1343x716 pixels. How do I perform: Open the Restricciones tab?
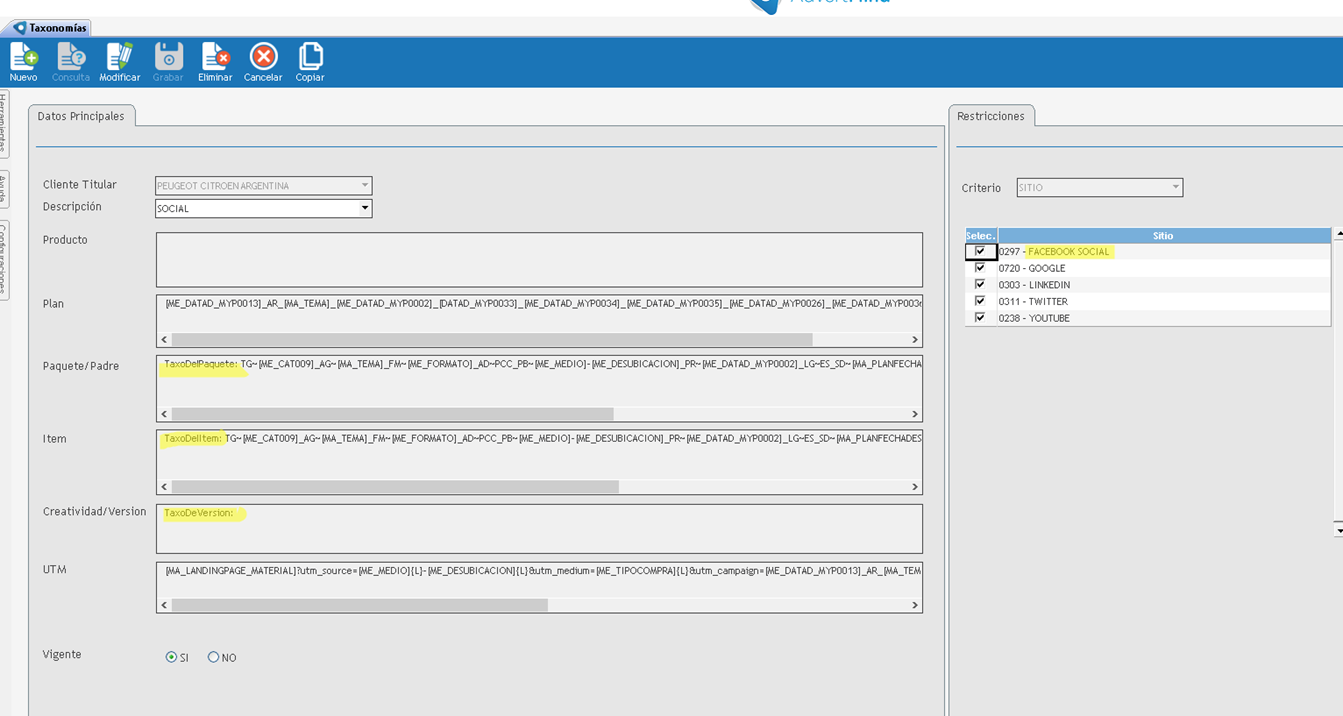990,117
